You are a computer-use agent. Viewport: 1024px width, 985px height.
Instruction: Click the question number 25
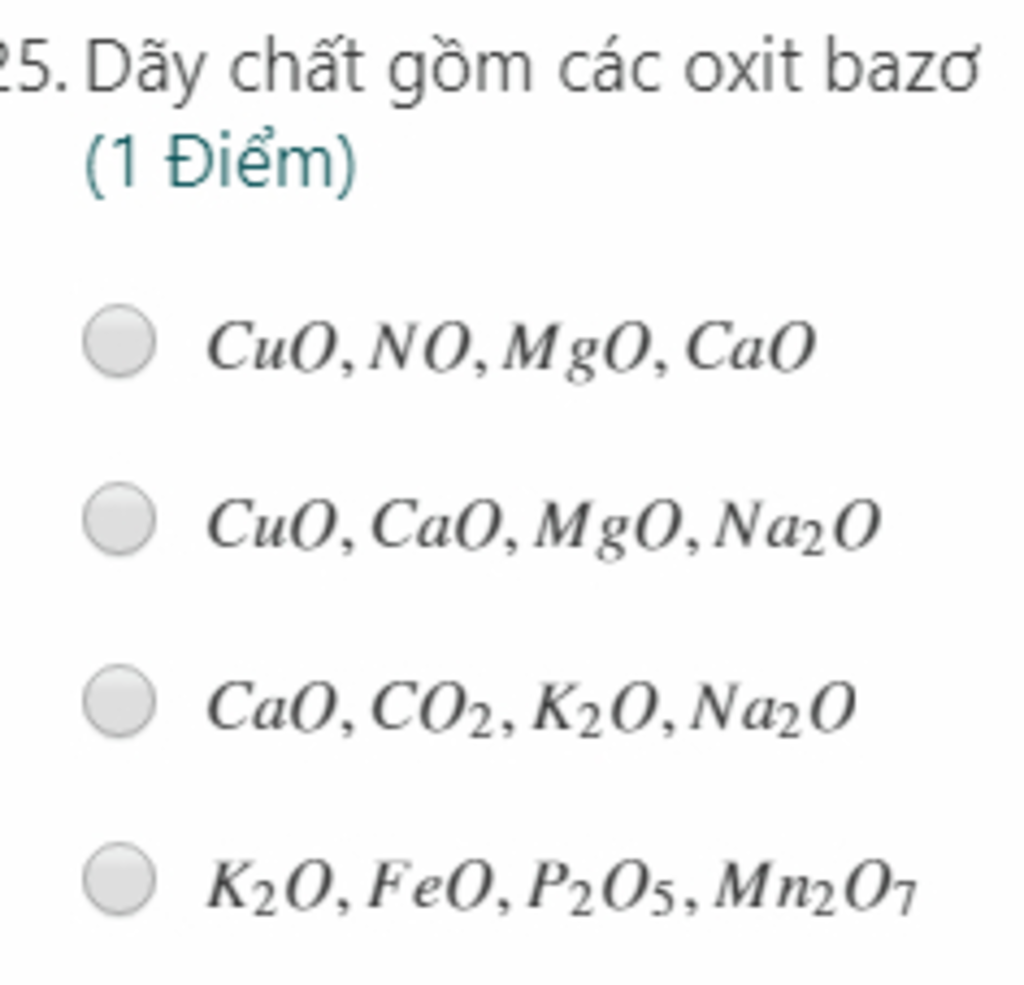point(33,67)
